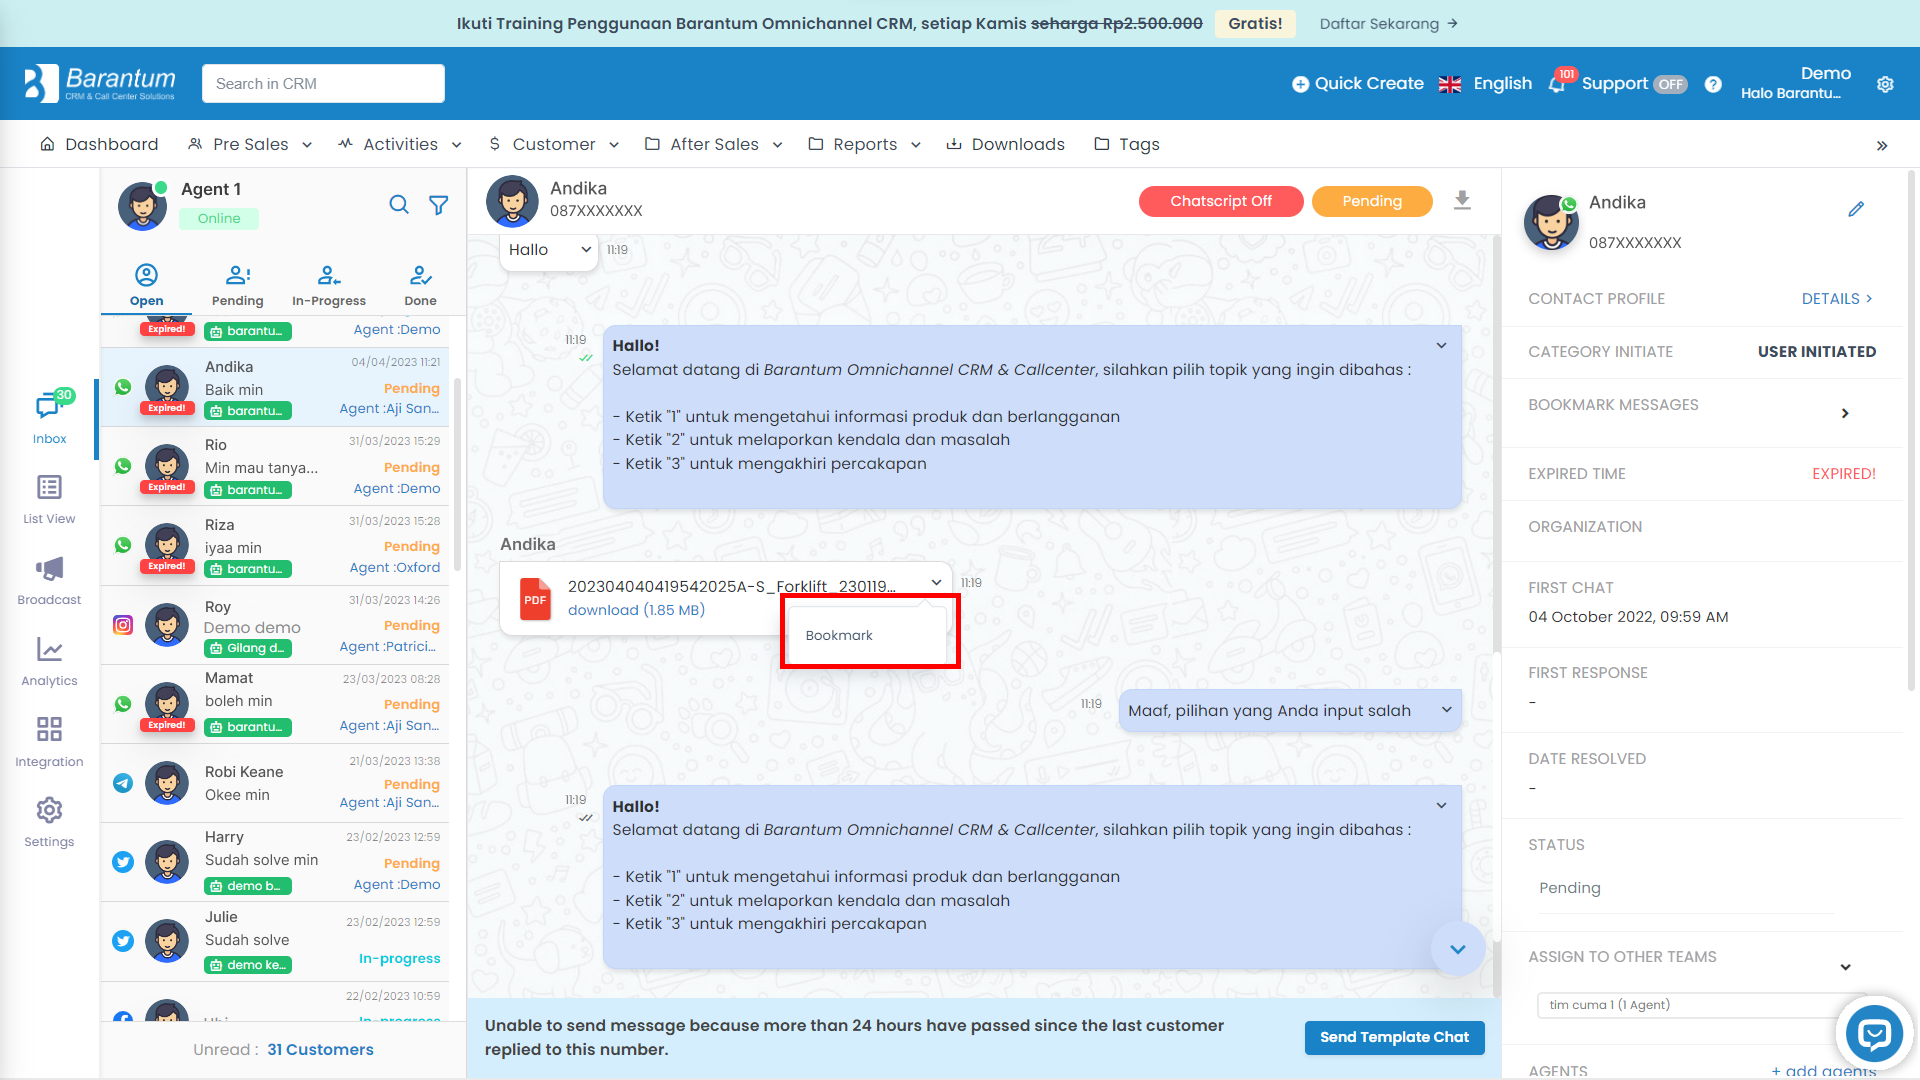Open Downloads menu item
The height and width of the screenshot is (1080, 1920).
(x=1005, y=144)
